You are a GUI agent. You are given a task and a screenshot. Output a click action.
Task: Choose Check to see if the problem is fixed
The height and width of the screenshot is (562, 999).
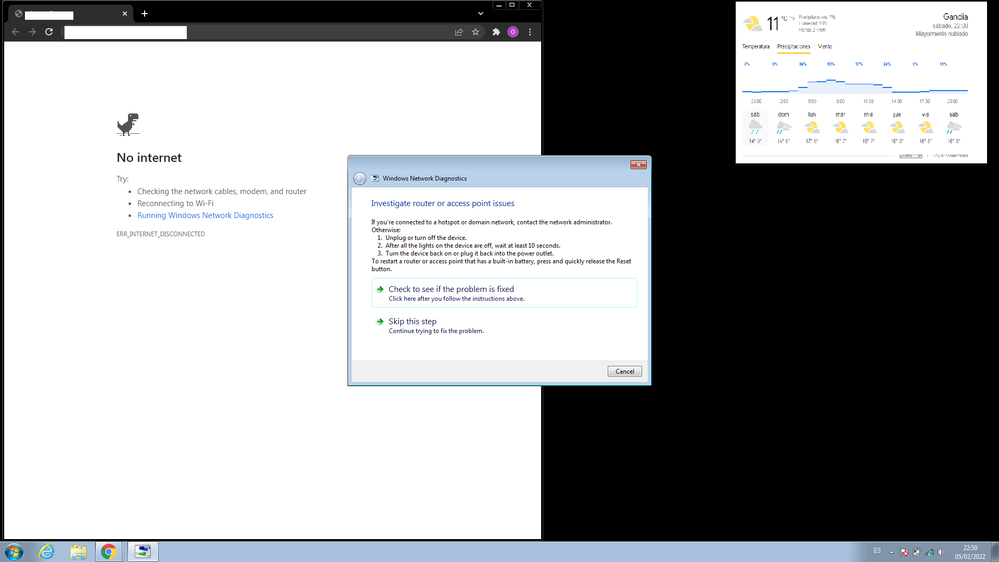(451, 289)
